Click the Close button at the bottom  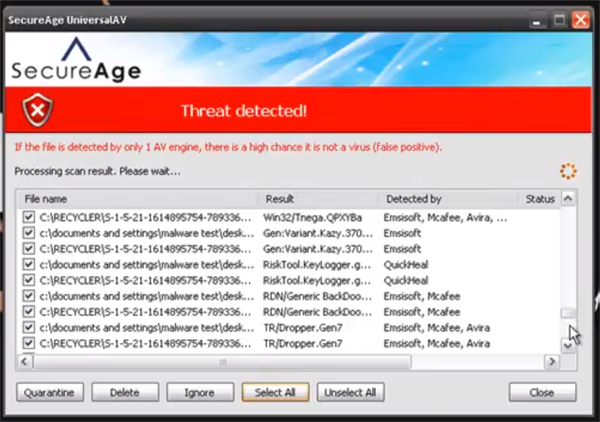tap(542, 393)
